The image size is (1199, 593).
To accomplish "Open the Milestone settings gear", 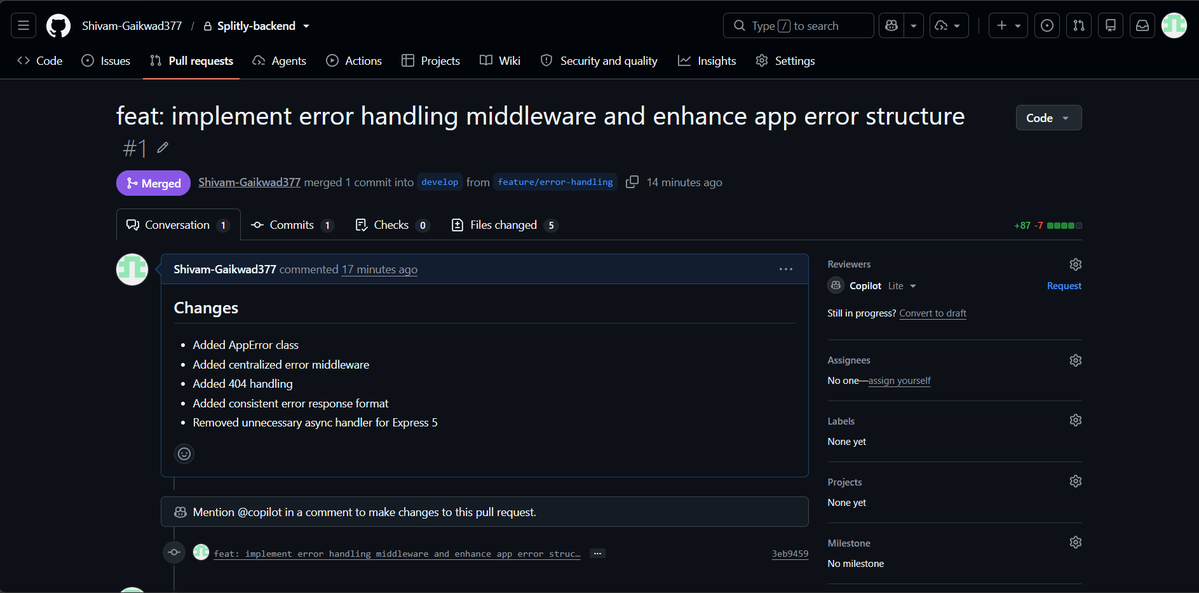I will pos(1075,542).
